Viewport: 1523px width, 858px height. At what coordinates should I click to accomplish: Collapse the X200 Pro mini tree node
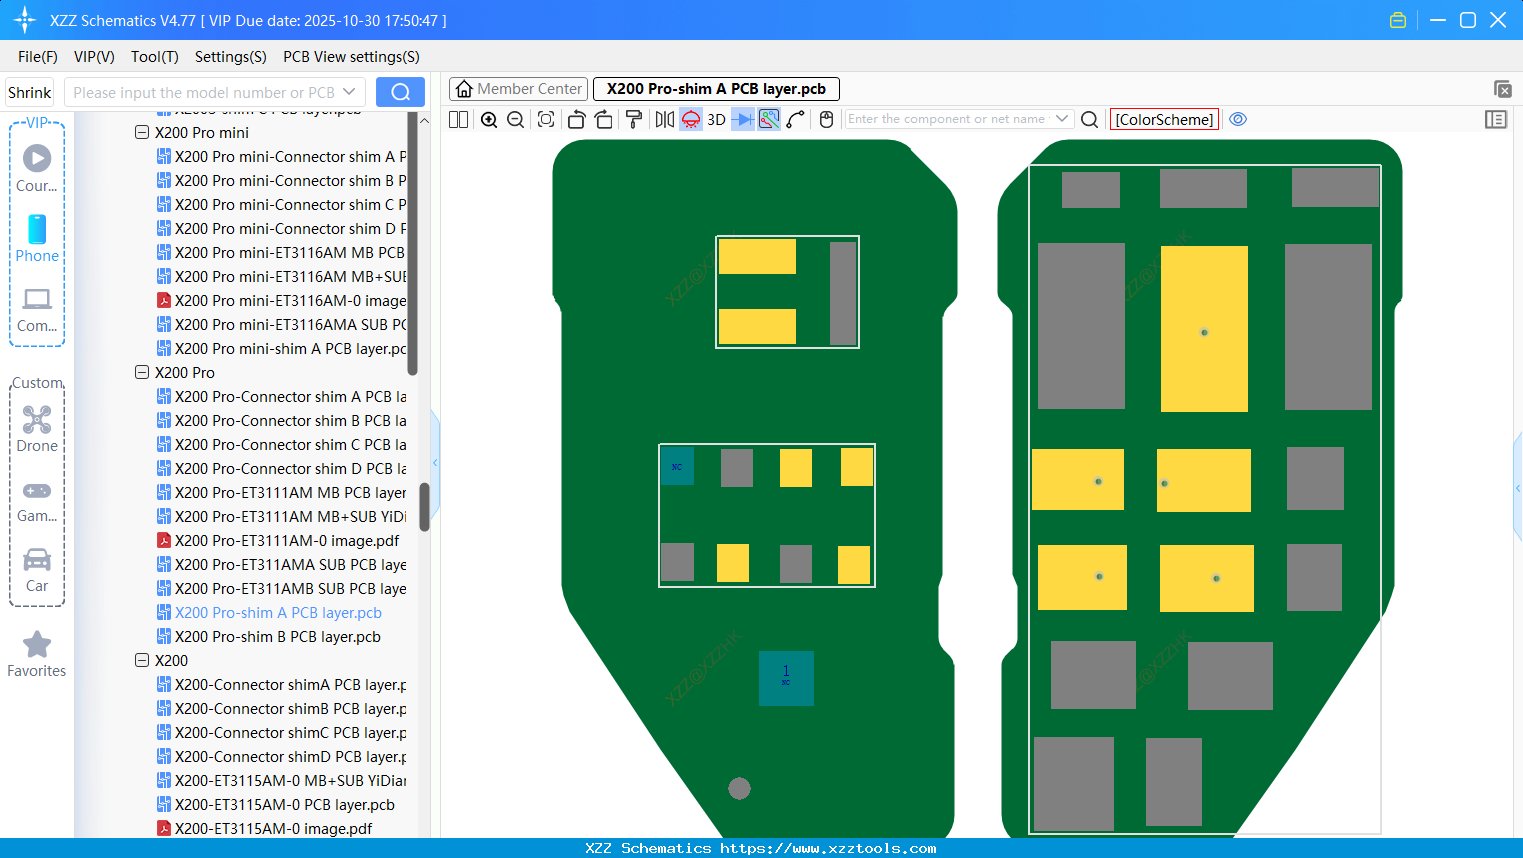(142, 132)
